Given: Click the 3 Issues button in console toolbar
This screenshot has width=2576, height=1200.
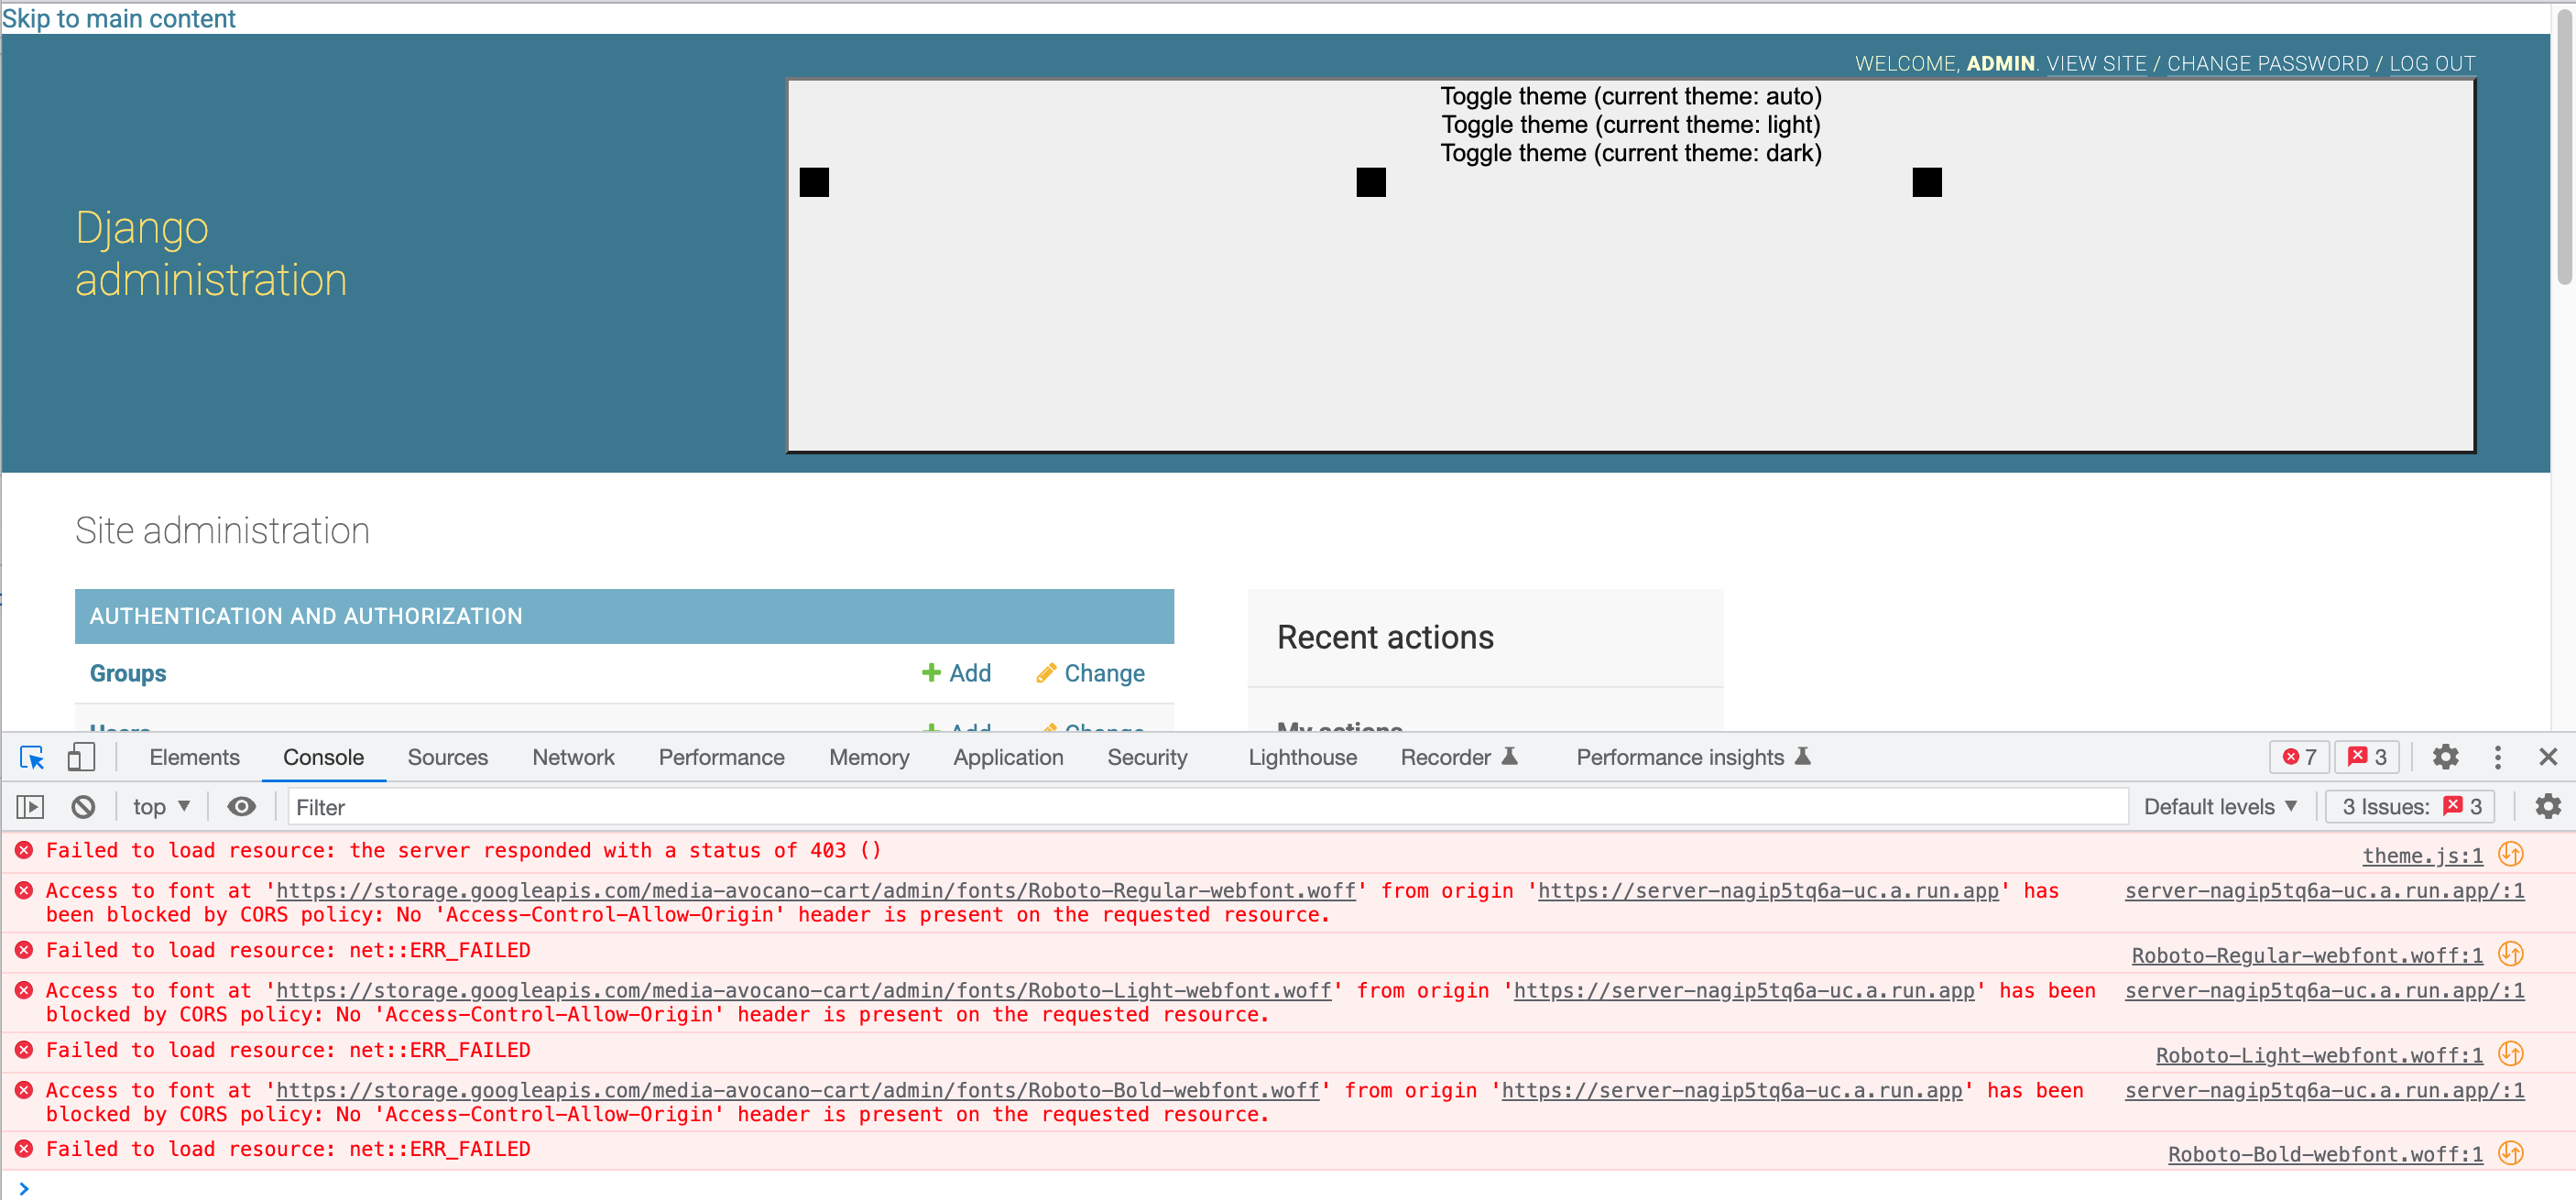Looking at the screenshot, I should coord(2411,807).
